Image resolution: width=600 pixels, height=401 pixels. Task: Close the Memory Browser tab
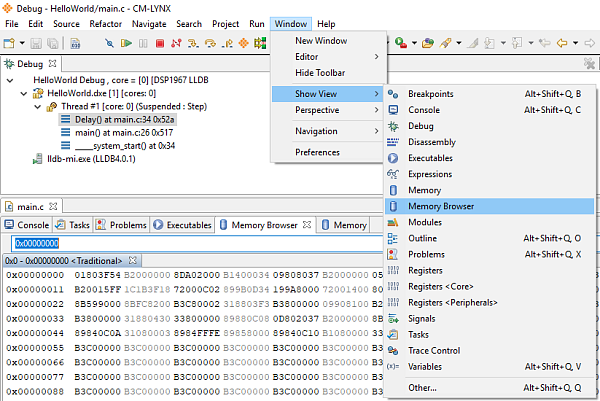tap(307, 225)
